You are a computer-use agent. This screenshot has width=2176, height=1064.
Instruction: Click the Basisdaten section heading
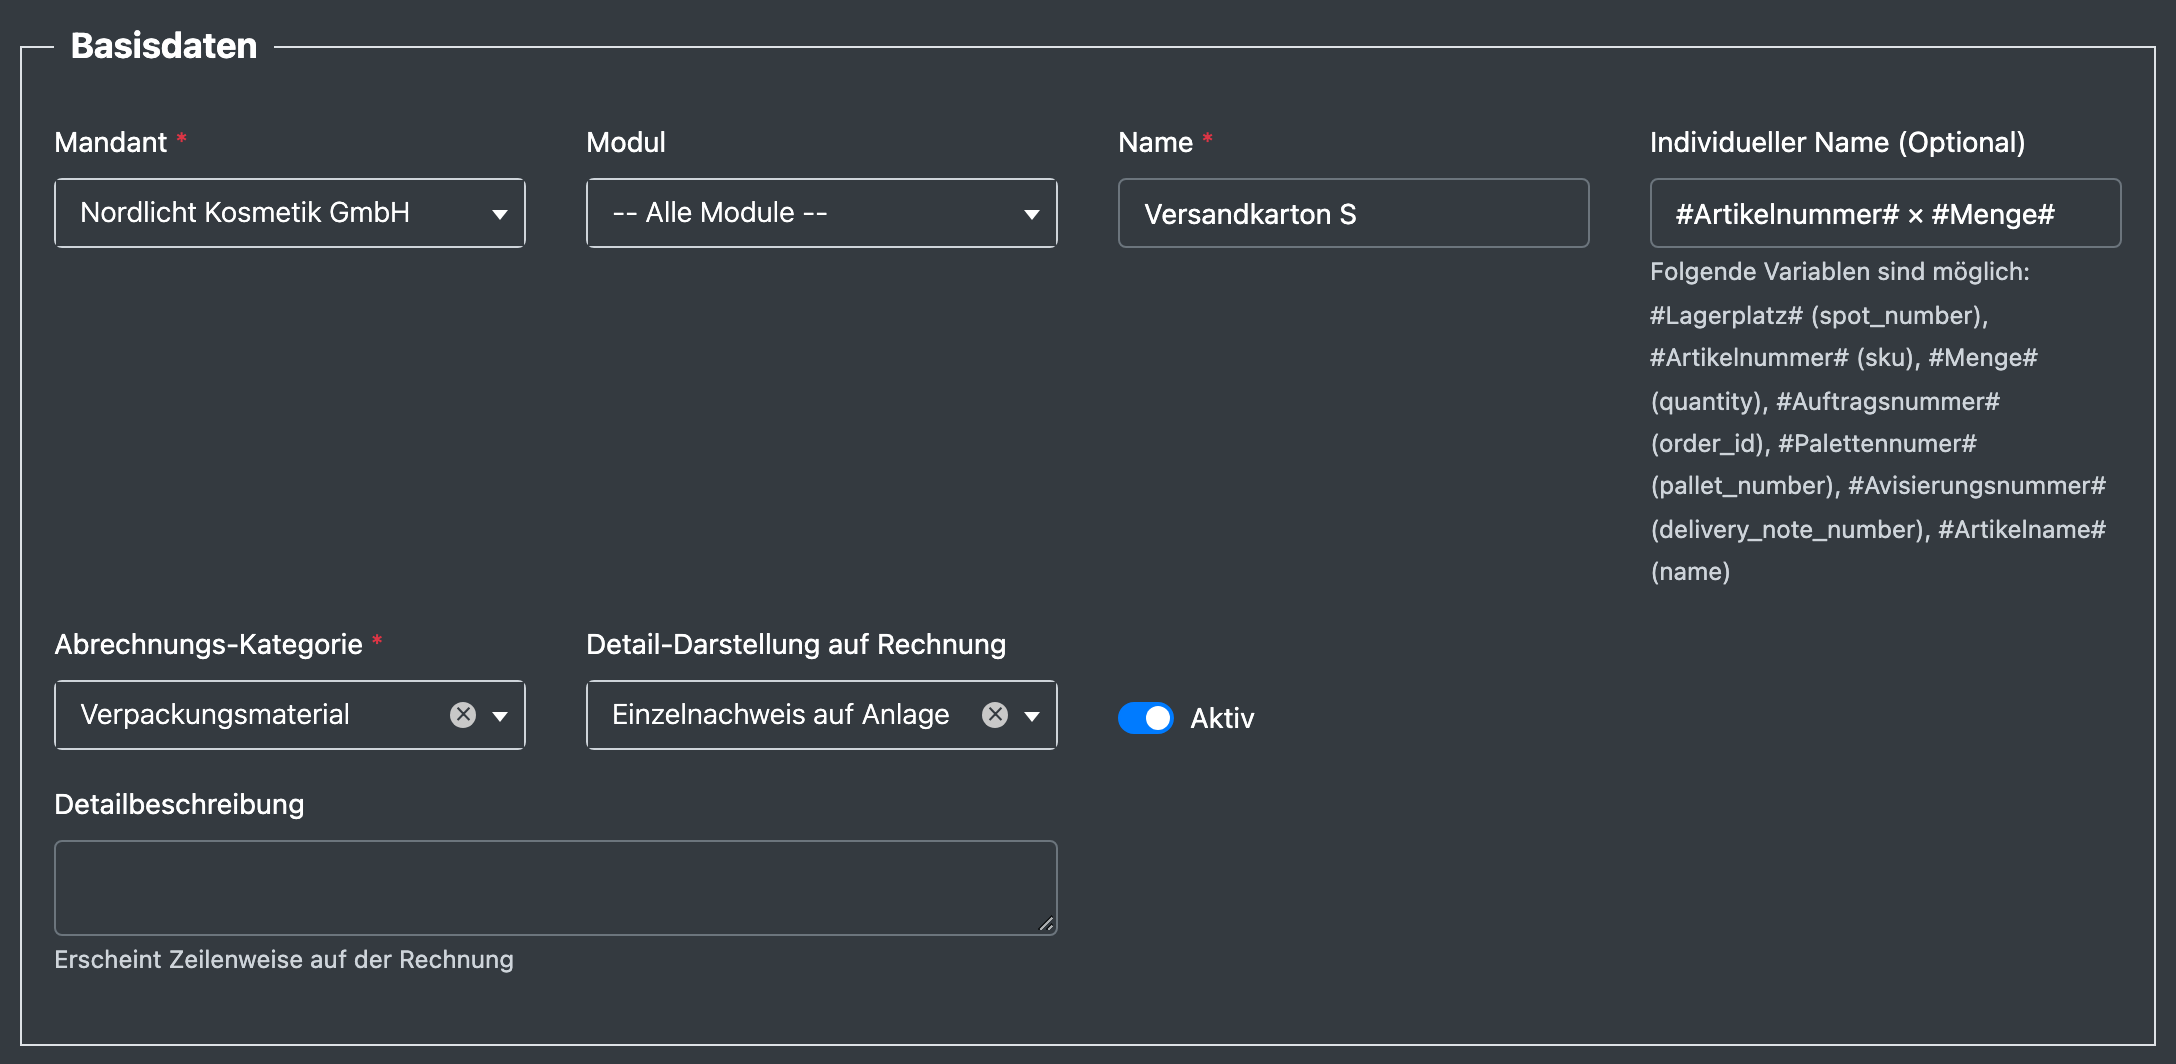tap(164, 46)
